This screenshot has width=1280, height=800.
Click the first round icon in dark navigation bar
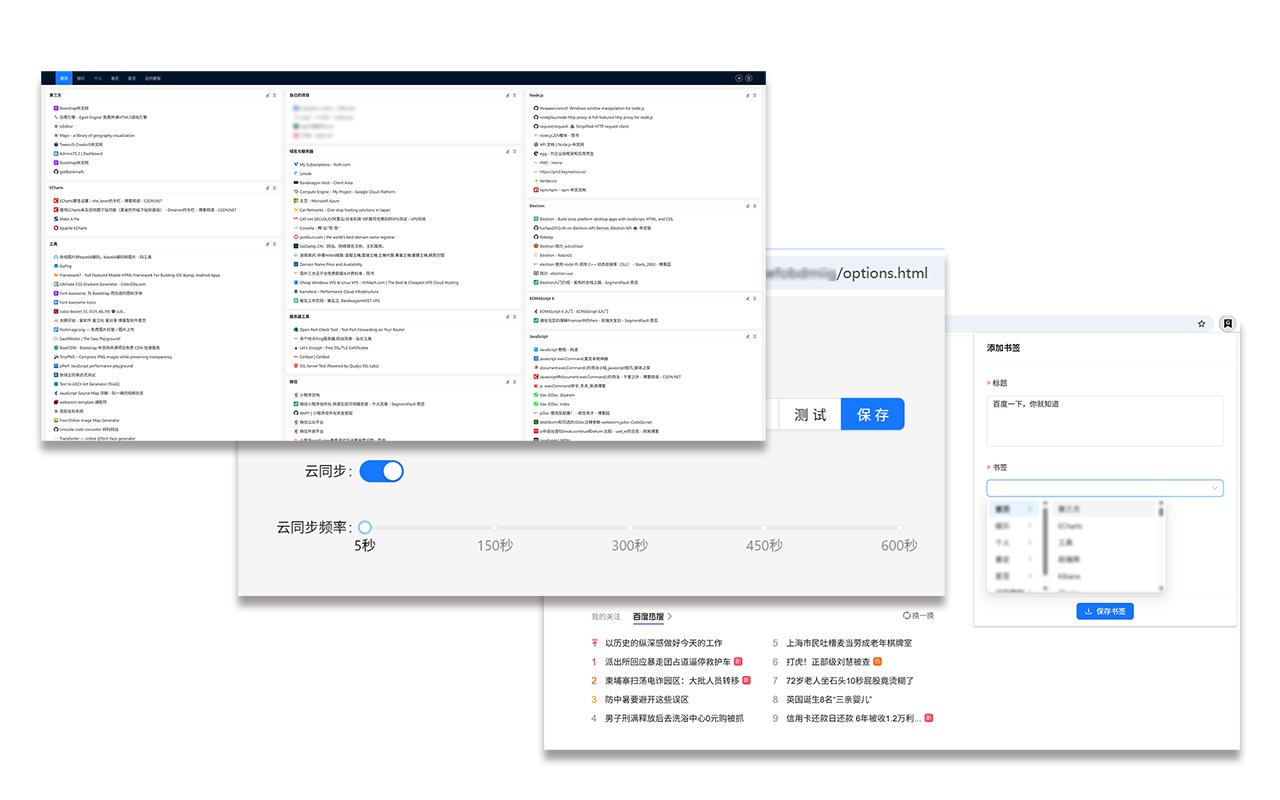[x=739, y=77]
